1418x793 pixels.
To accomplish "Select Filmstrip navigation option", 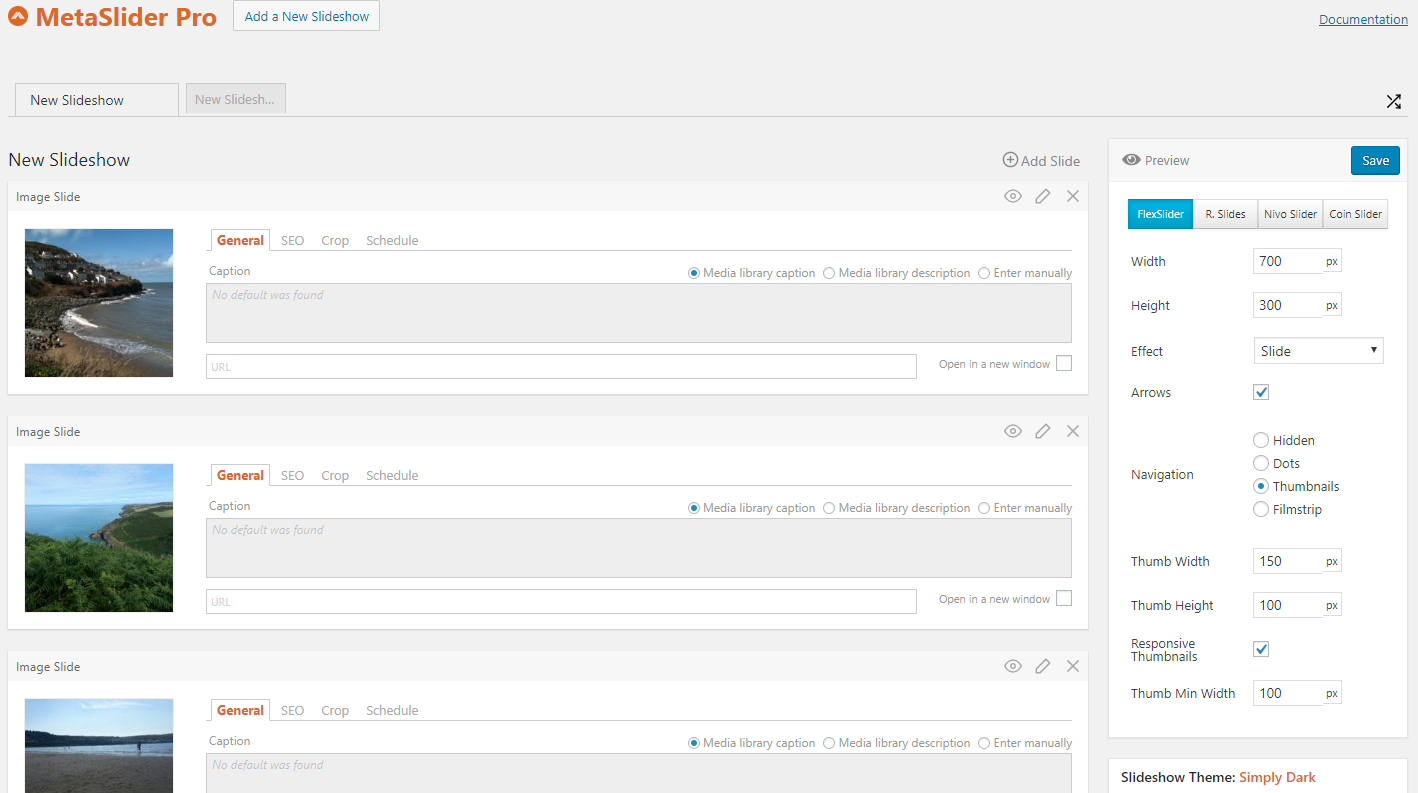I will pyautogui.click(x=1261, y=509).
